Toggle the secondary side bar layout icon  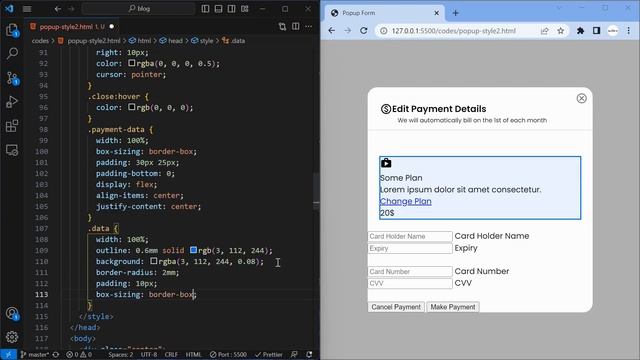coord(231,9)
